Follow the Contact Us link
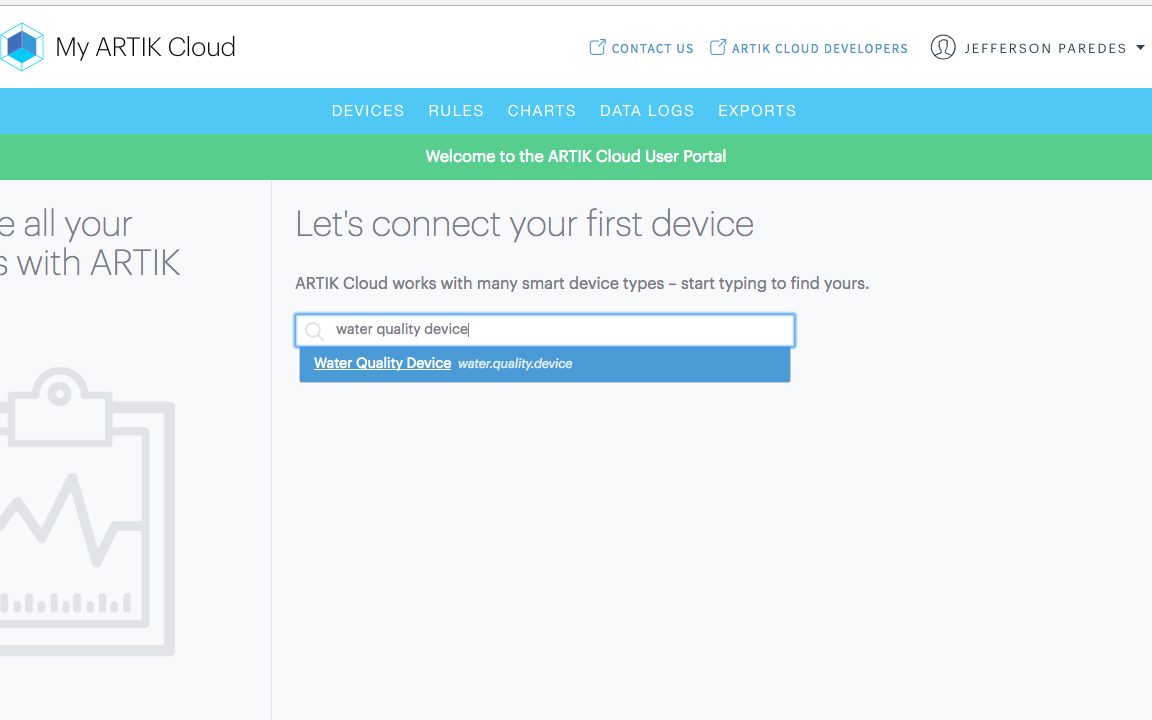This screenshot has height=720, width=1152. (652, 48)
